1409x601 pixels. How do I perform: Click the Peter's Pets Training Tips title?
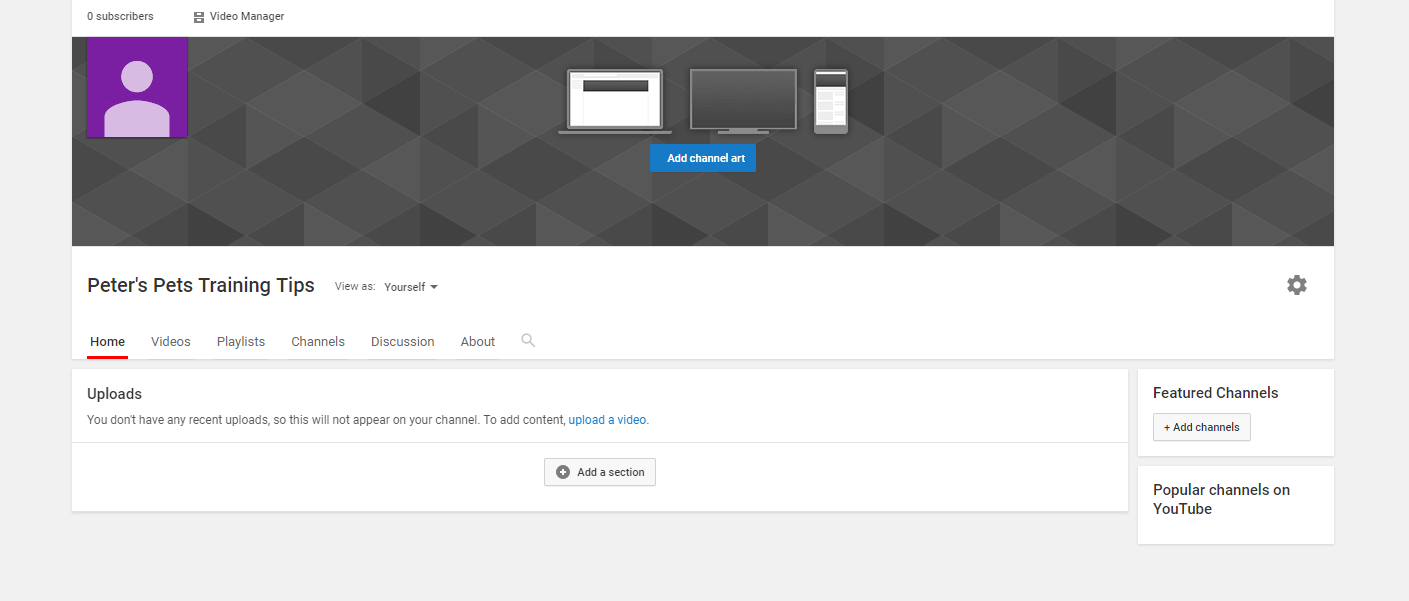[201, 286]
